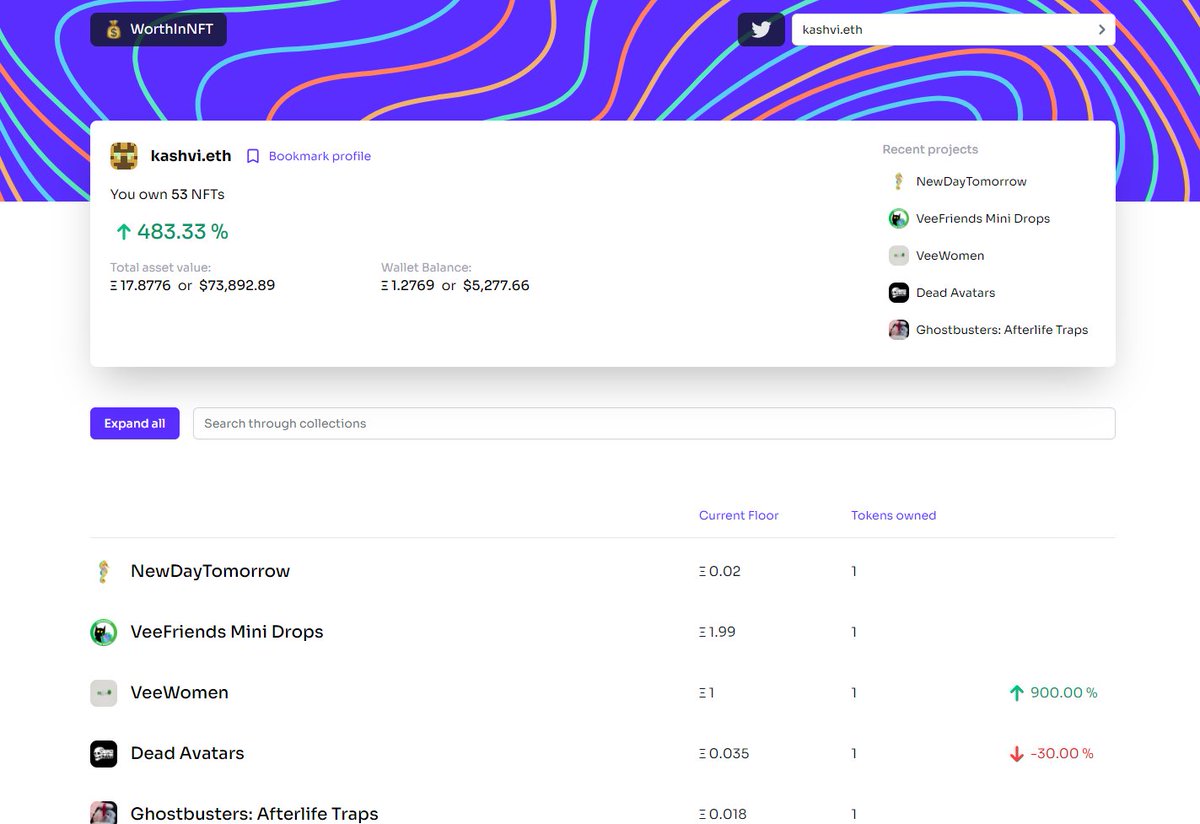This screenshot has width=1200, height=824.
Task: Click the red down arrow beside -30.00 %
Action: pos(1017,754)
